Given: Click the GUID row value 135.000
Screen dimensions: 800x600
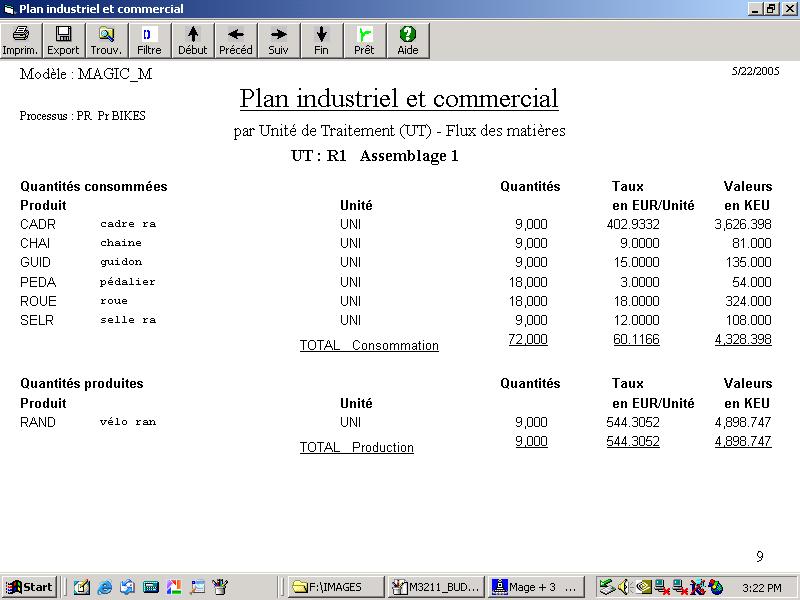Looking at the screenshot, I should click(x=748, y=262).
